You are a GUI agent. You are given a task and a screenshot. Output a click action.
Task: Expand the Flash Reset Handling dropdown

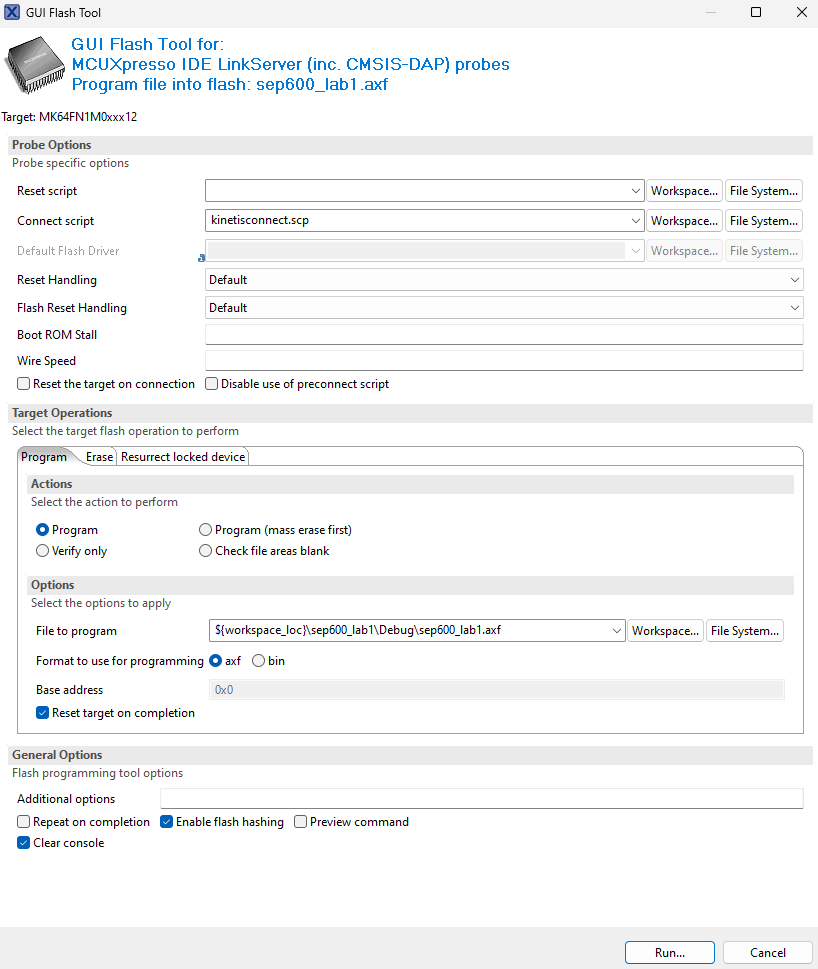pos(795,308)
